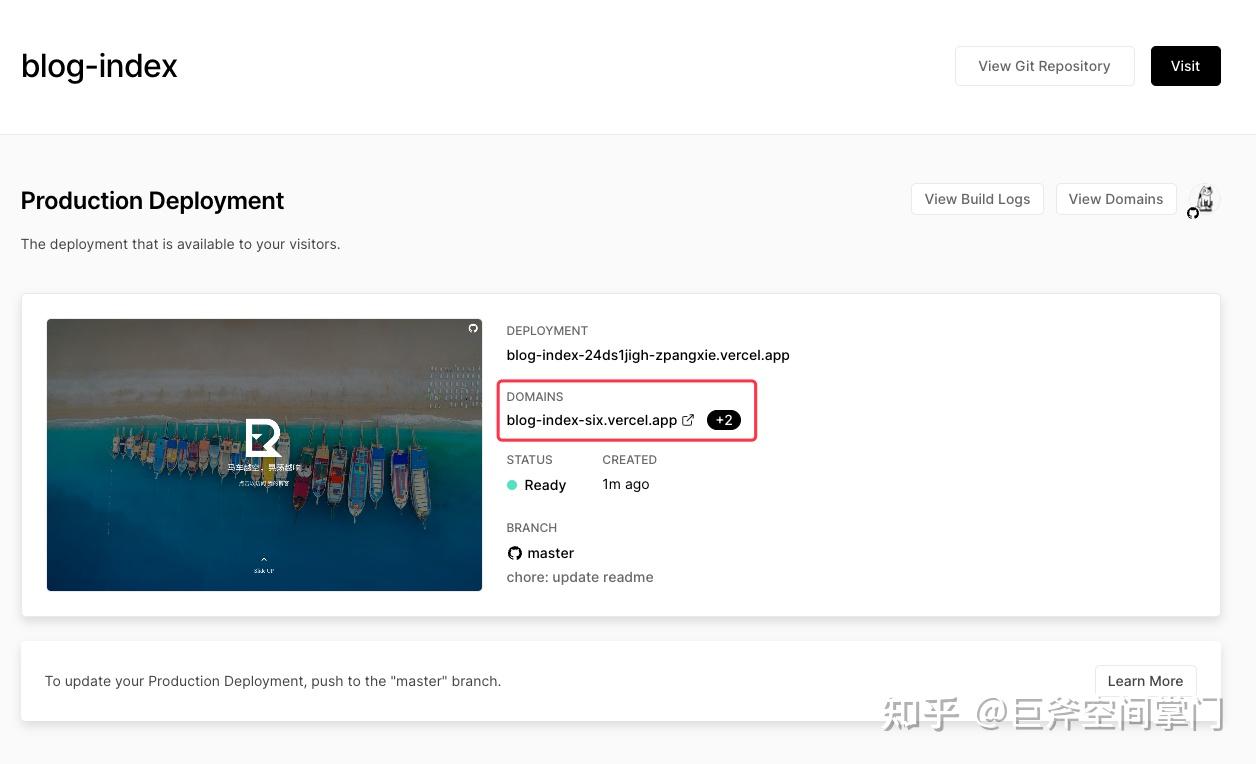The height and width of the screenshot is (764, 1256).
Task: Click the View Git Repository button
Action: [1044, 66]
